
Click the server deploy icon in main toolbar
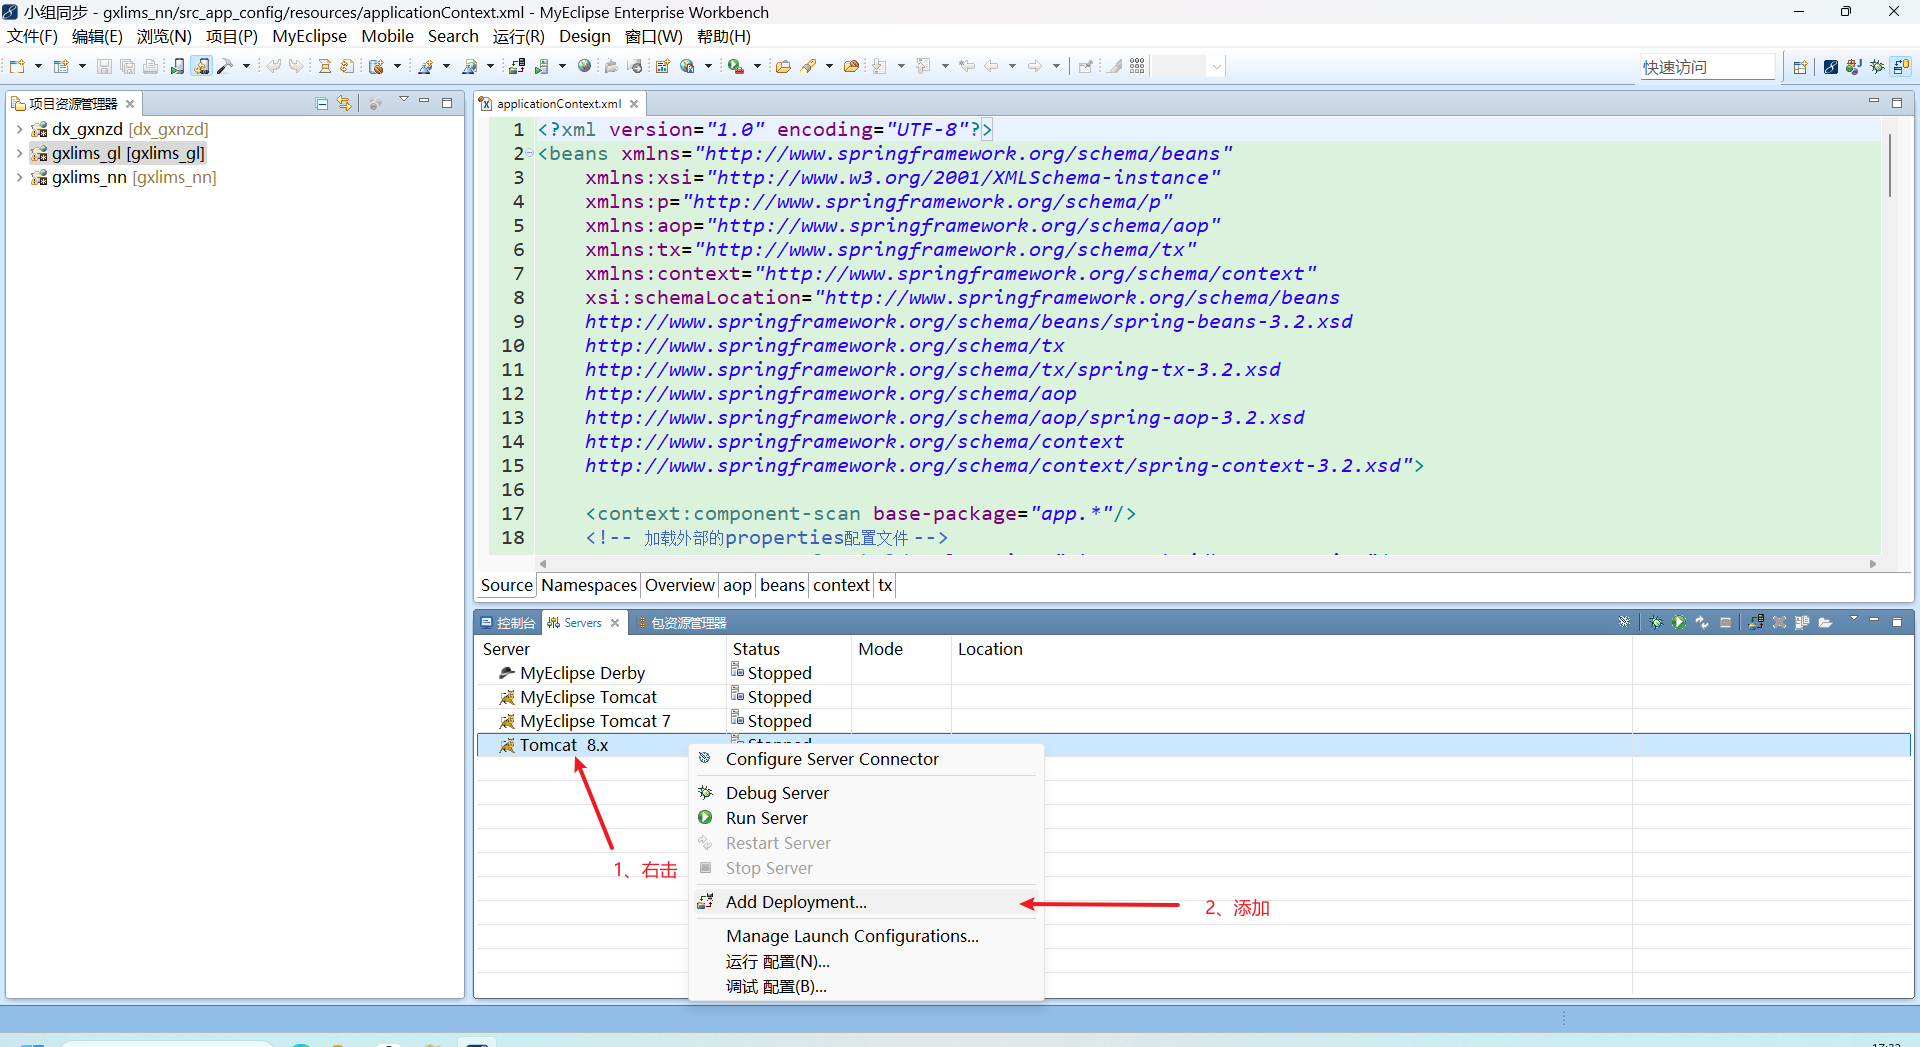click(x=517, y=66)
